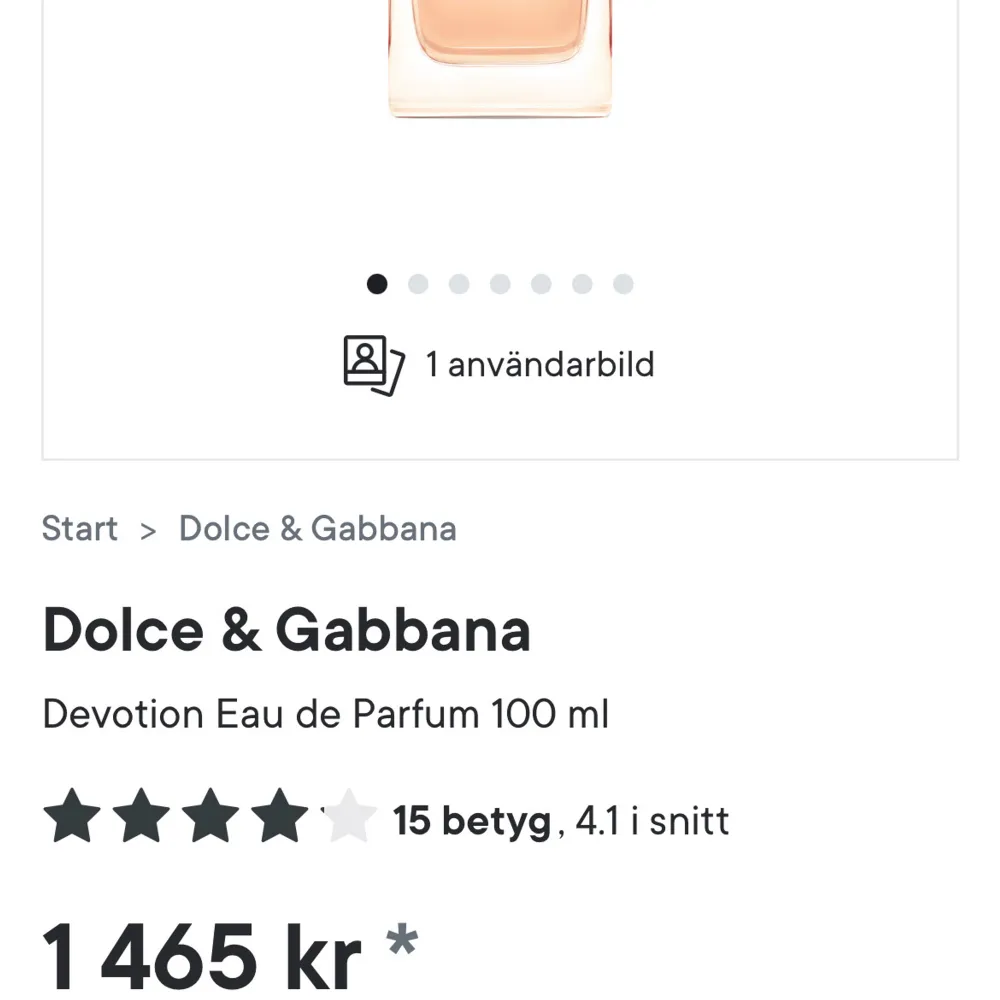Click the sixth carousel position dot
Viewport: 1000px width, 1000px height.
tap(583, 284)
